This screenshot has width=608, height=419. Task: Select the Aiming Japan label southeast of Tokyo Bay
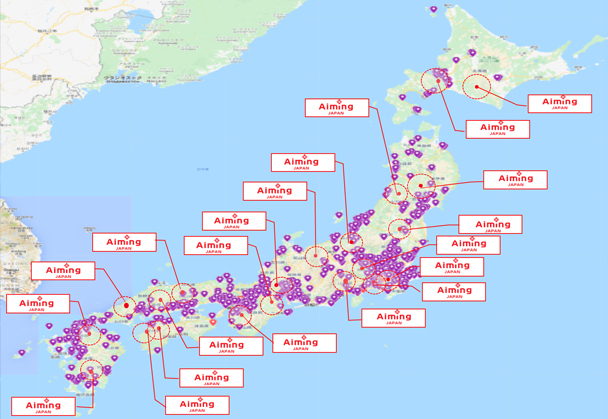454,292
